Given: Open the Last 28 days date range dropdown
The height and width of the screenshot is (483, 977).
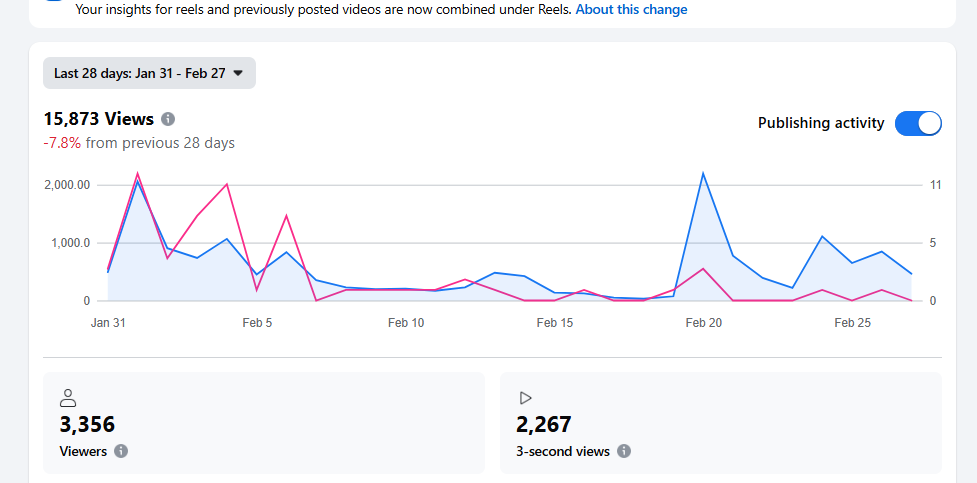Looking at the screenshot, I should coord(149,73).
